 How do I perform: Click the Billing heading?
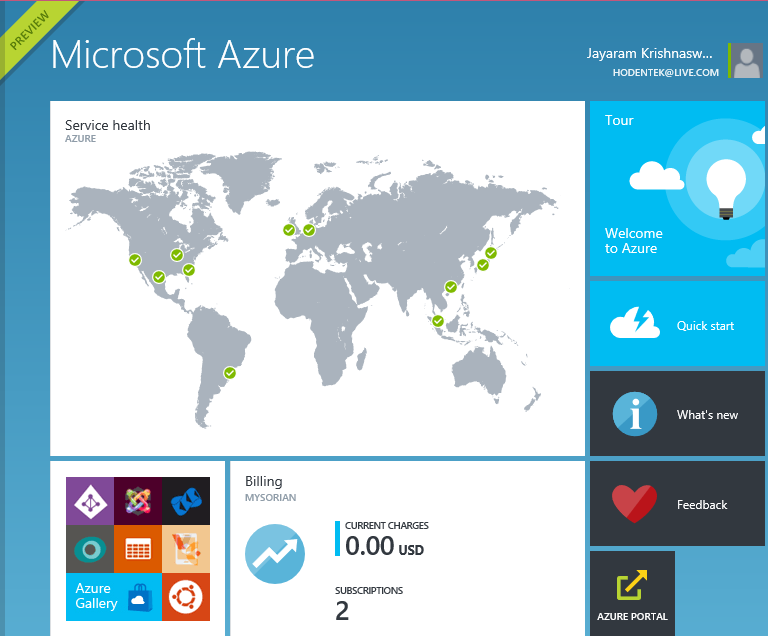click(x=264, y=482)
